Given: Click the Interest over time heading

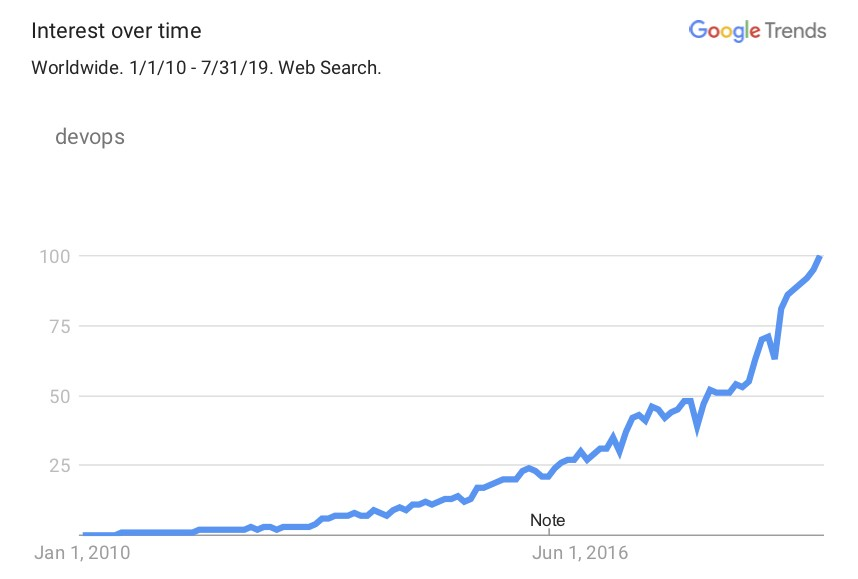Looking at the screenshot, I should (116, 31).
